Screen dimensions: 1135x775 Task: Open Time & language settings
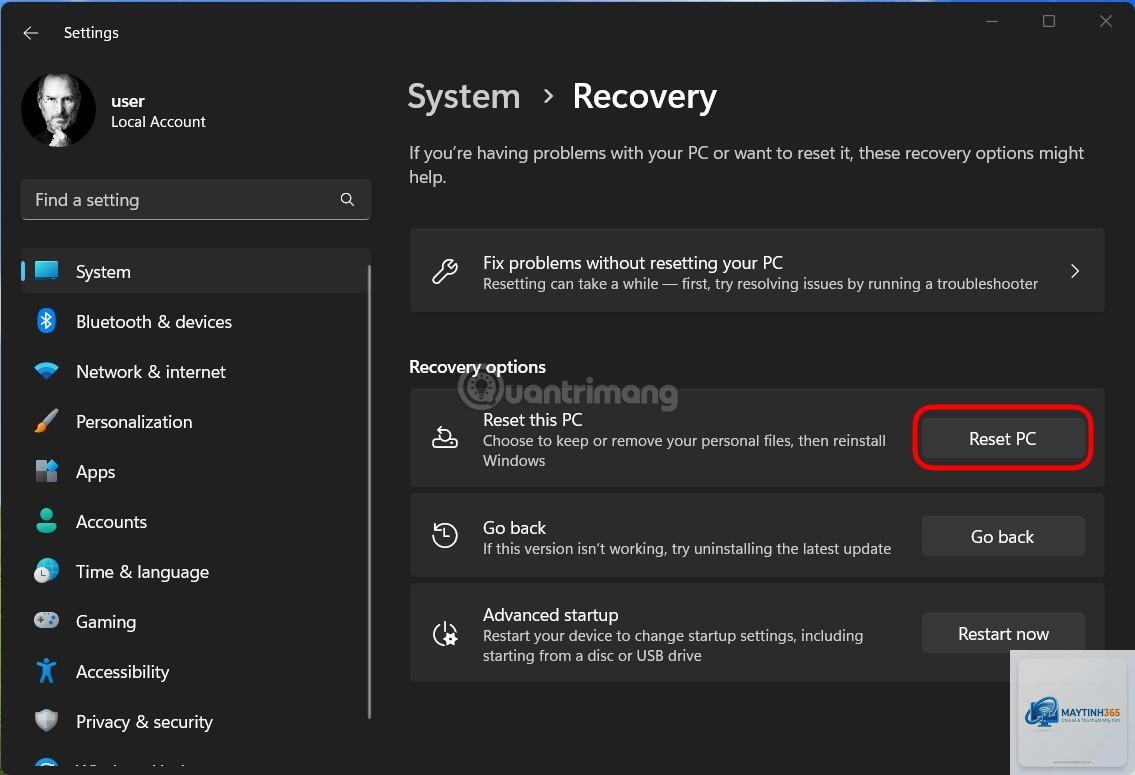[x=195, y=571]
